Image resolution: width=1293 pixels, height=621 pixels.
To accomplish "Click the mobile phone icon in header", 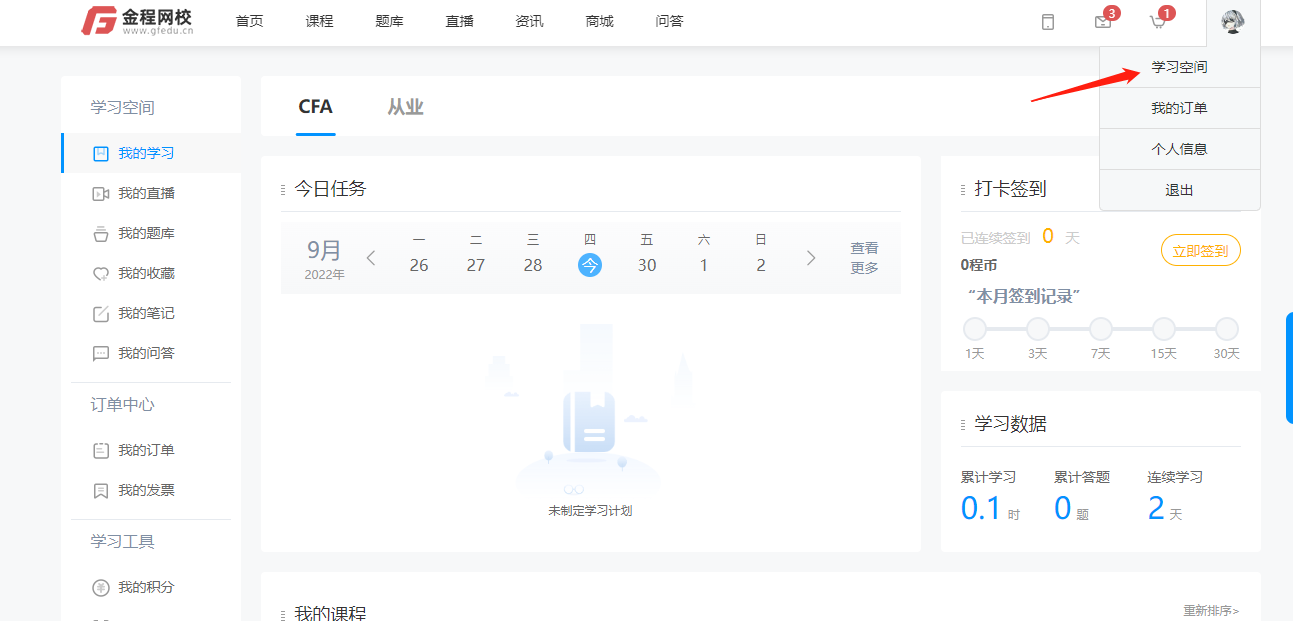I will 1048,22.
